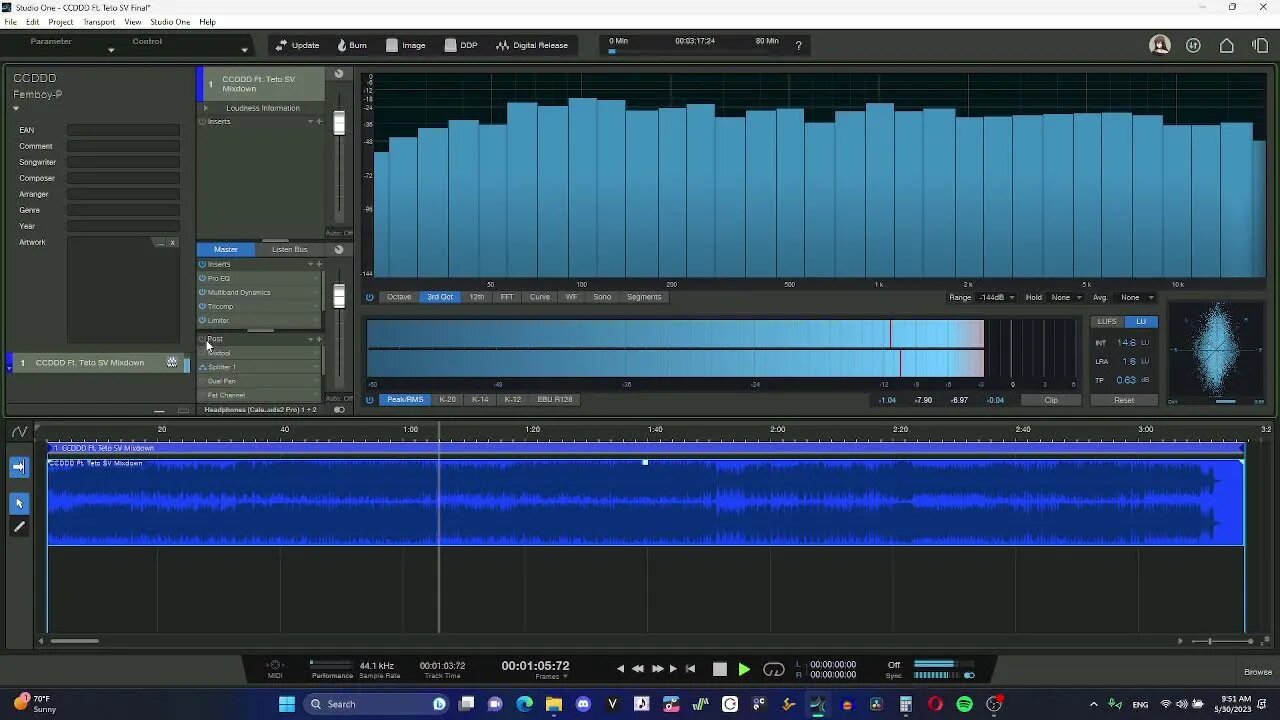Toggle the Headphones output switch
This screenshot has height=720, width=1280.
click(x=339, y=410)
